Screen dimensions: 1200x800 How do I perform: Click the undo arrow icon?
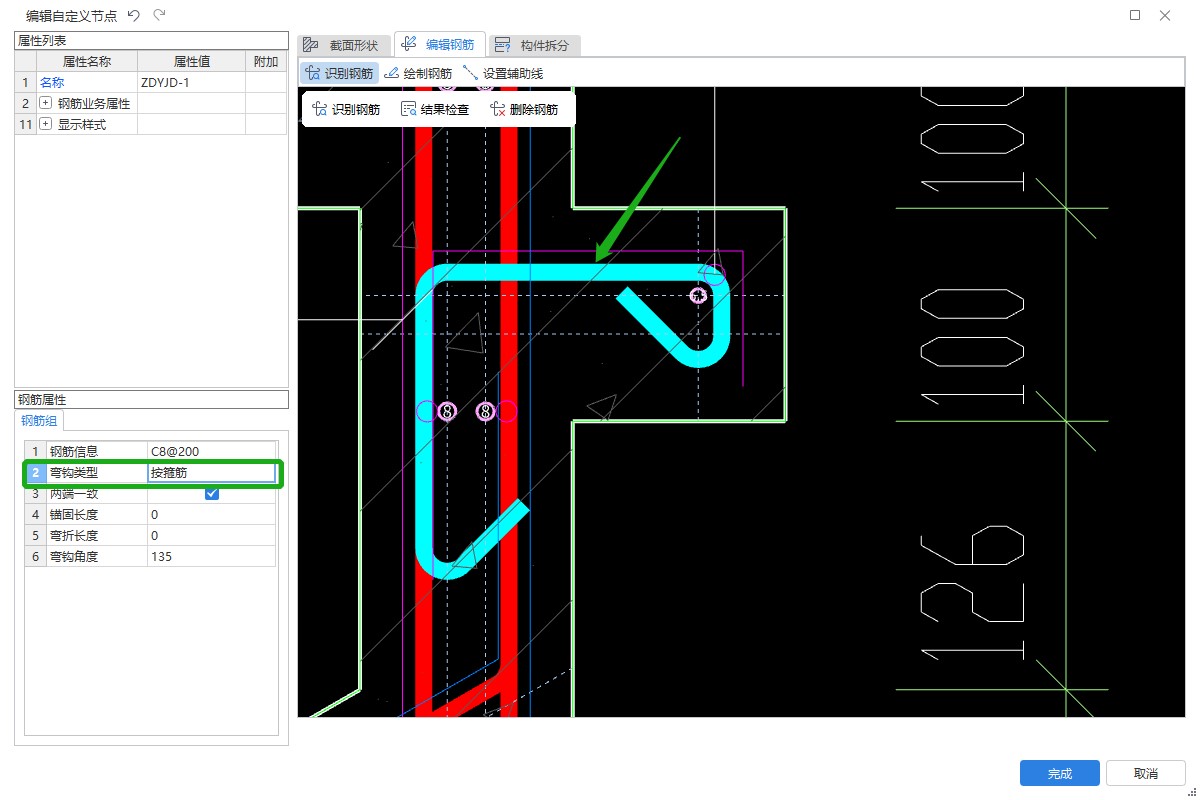(x=133, y=15)
